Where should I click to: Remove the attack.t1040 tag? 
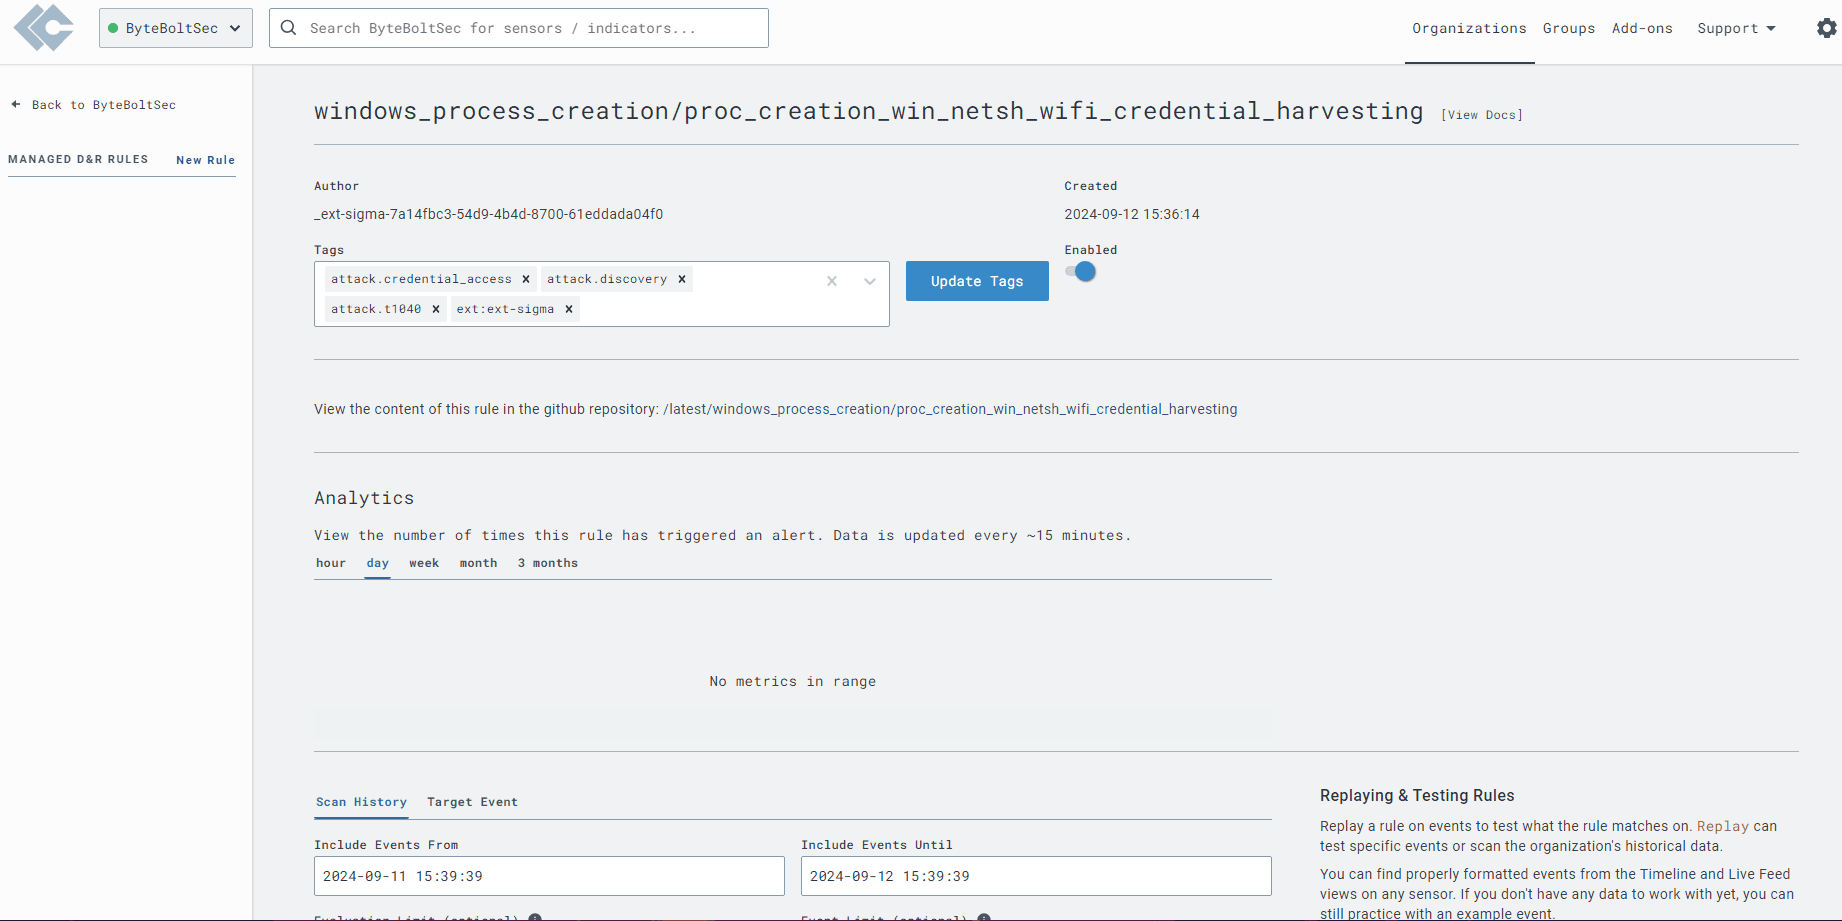[x=436, y=309]
